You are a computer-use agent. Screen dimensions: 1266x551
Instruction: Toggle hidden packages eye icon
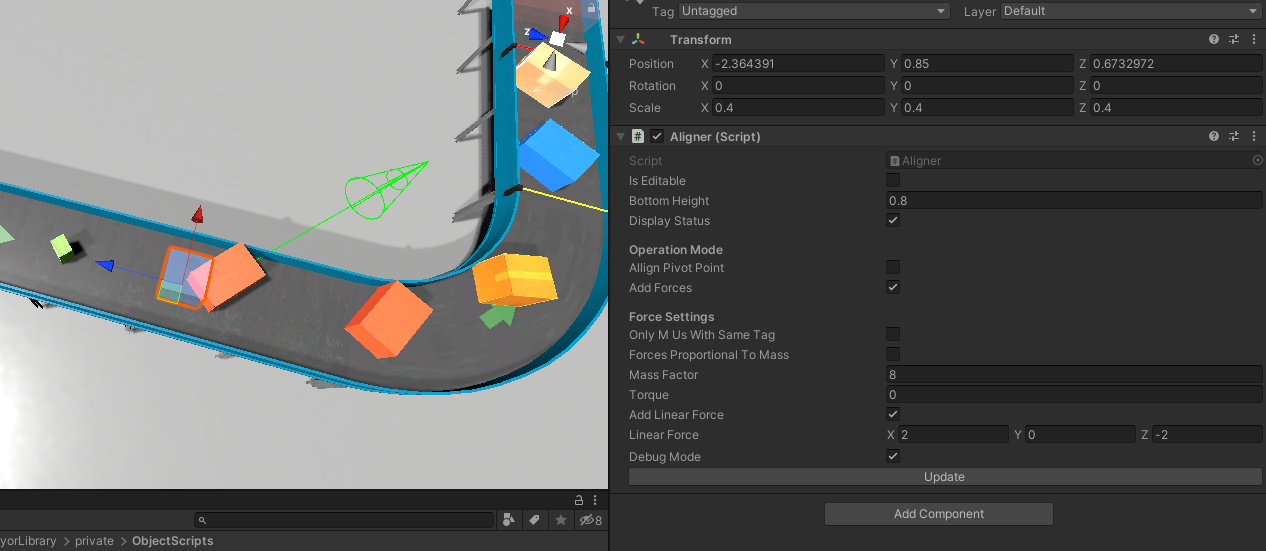[x=590, y=520]
